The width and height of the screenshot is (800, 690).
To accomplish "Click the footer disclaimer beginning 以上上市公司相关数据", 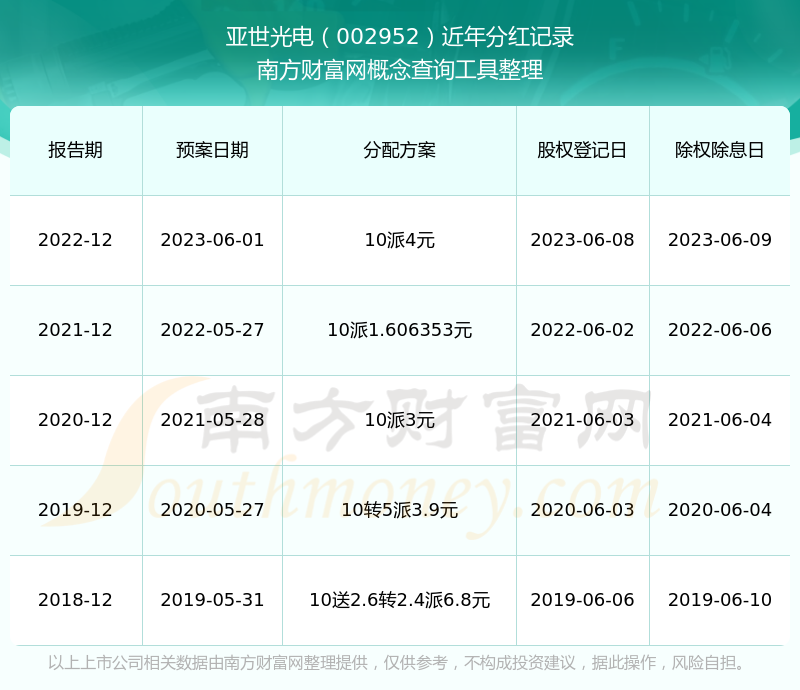I will (x=397, y=662).
